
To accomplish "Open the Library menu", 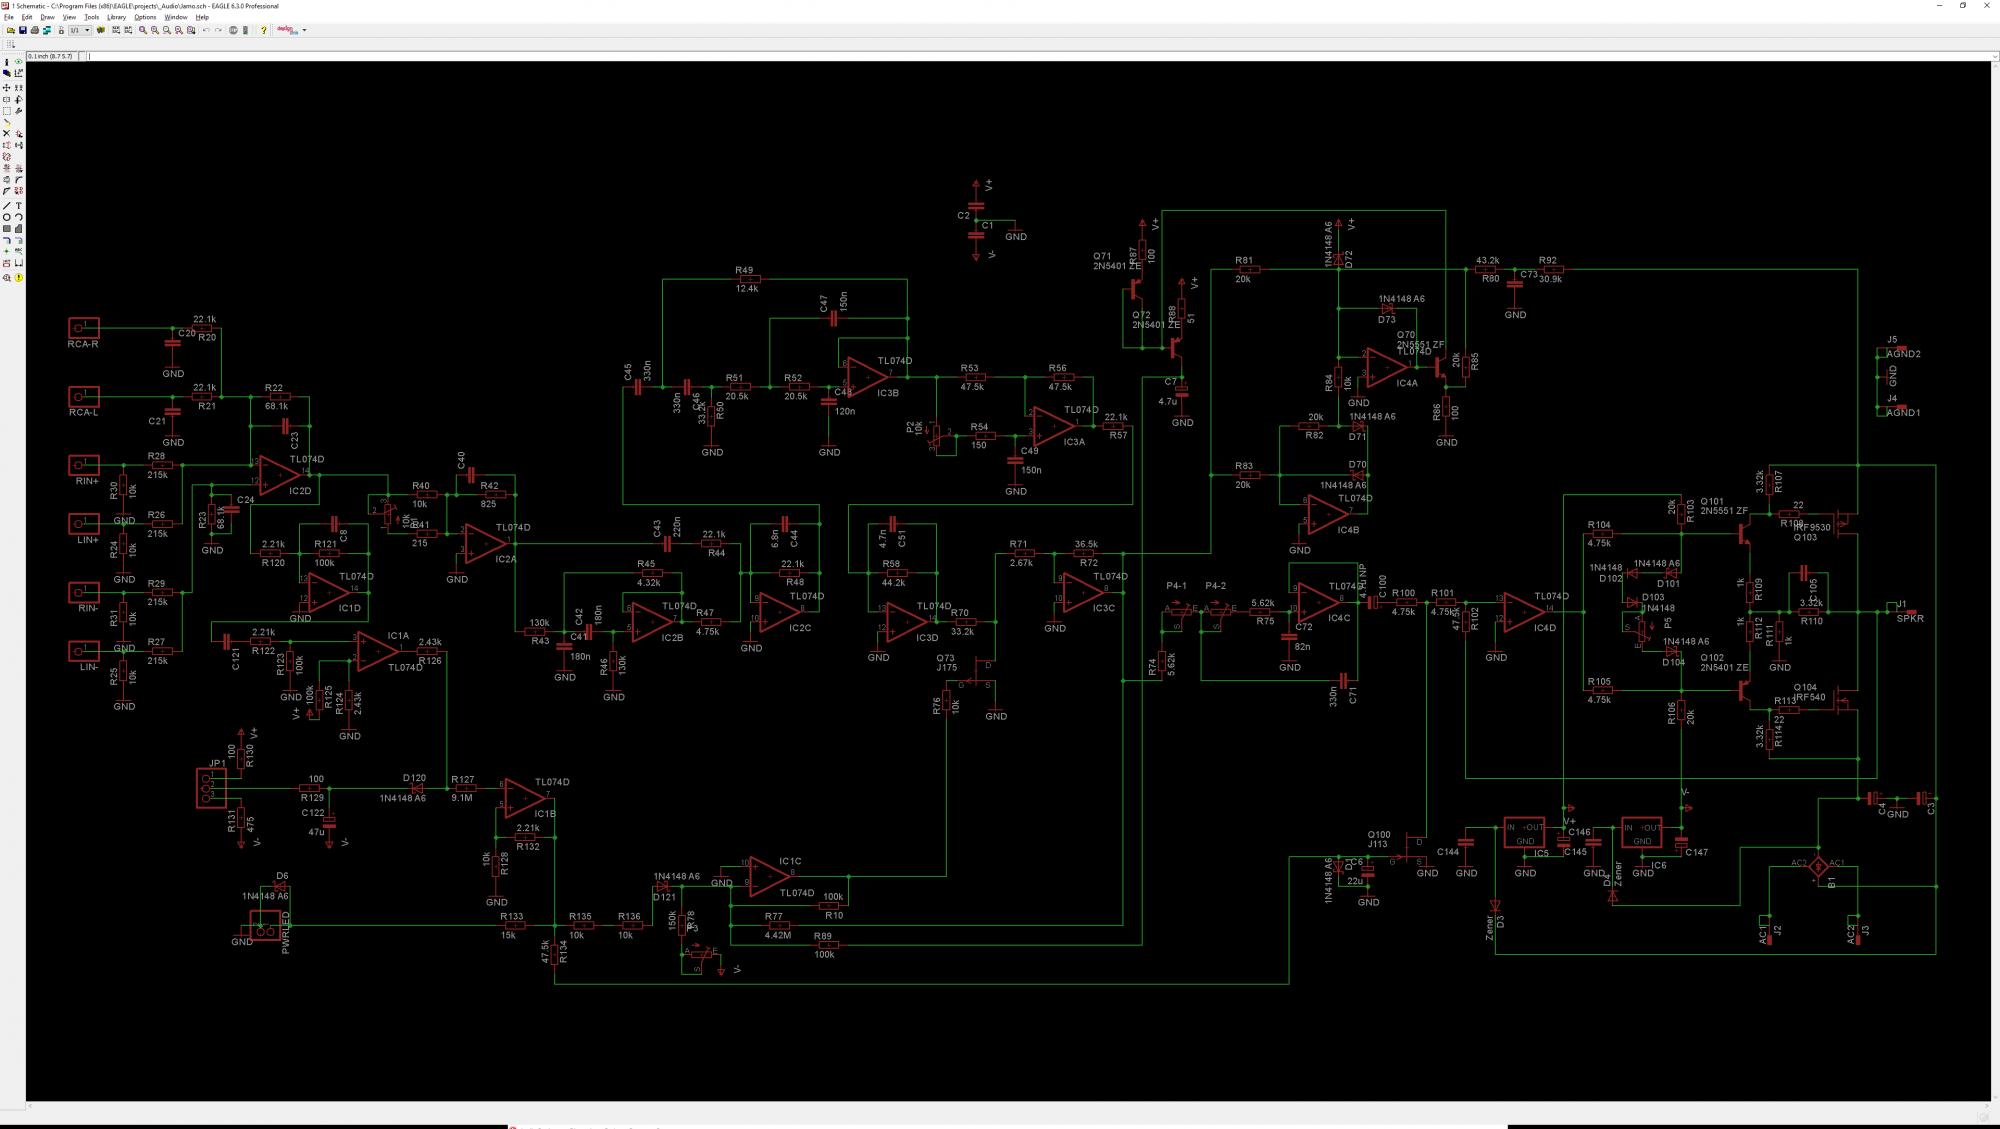I will [x=116, y=17].
